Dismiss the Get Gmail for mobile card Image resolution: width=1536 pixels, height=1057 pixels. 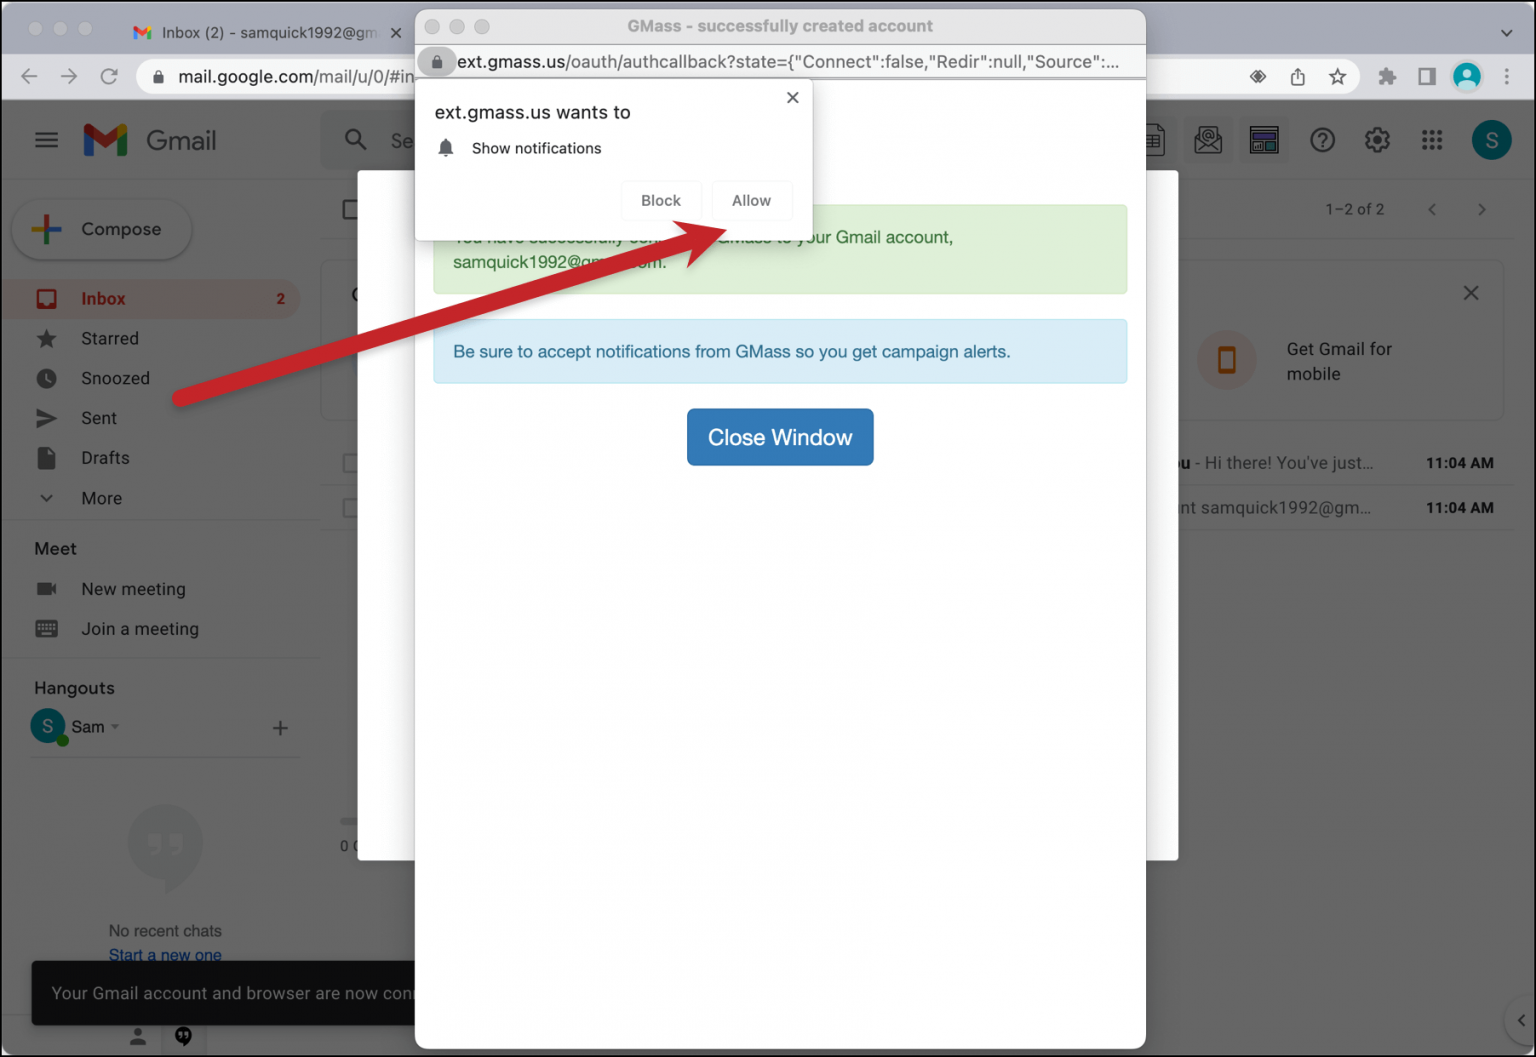pos(1470,292)
